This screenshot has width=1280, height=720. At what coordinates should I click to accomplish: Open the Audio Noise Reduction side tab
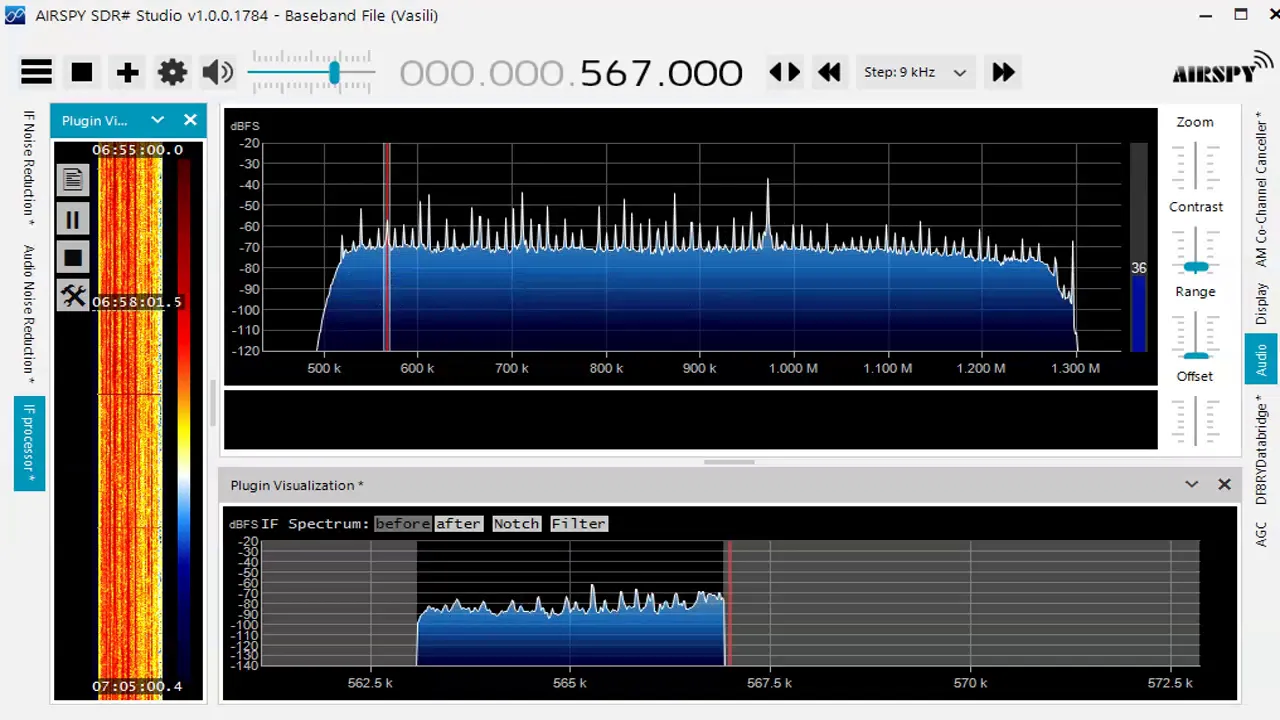click(29, 316)
